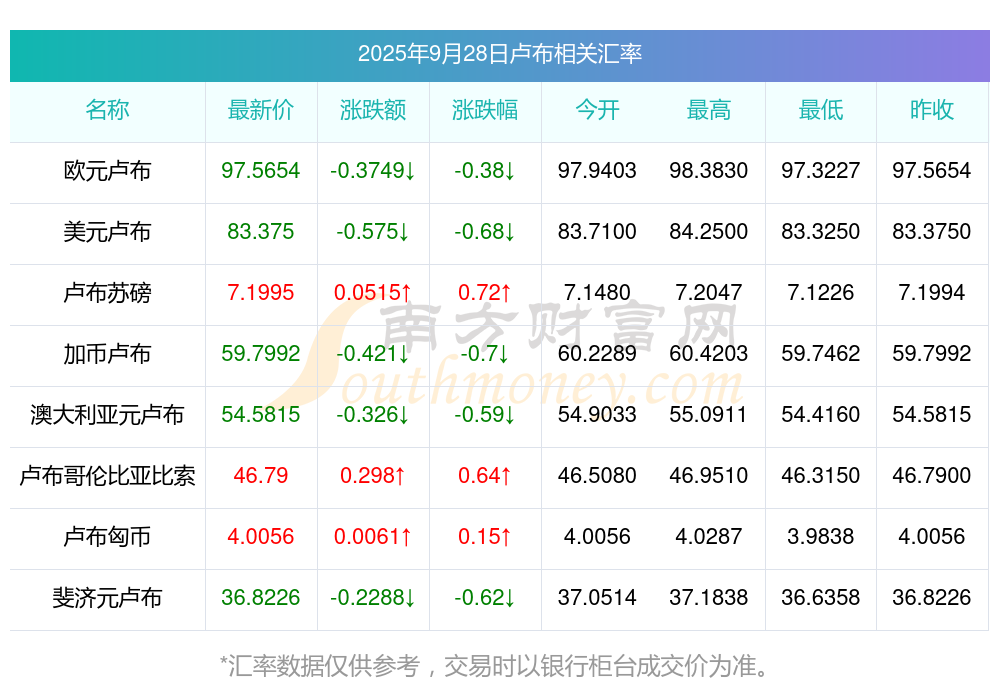
Task: Click the 欧元卢布 row name
Action: point(107,171)
